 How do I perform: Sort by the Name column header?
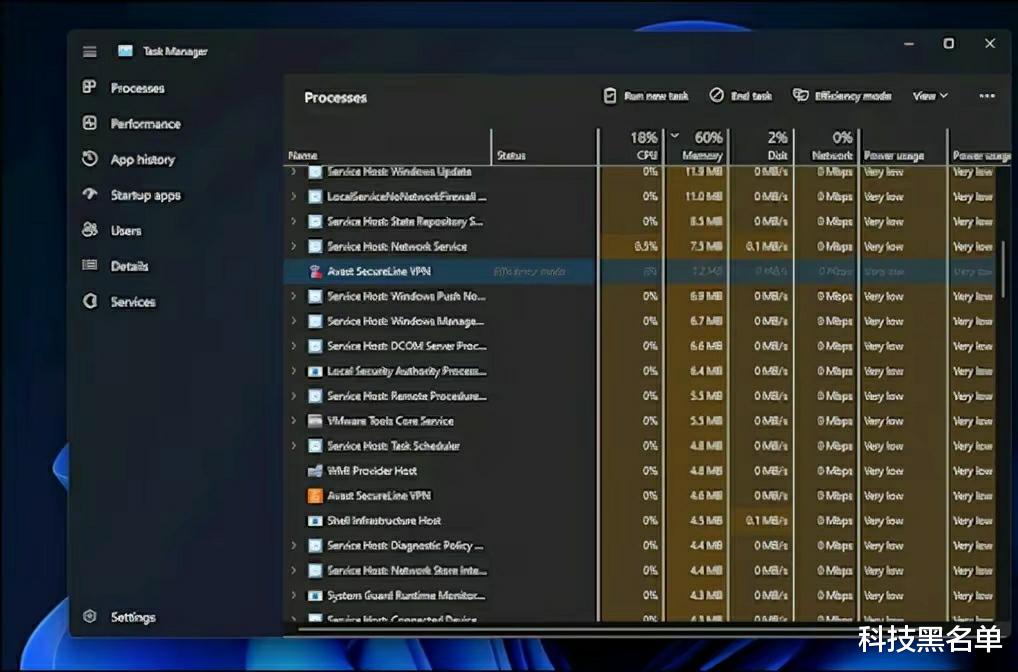pos(303,156)
